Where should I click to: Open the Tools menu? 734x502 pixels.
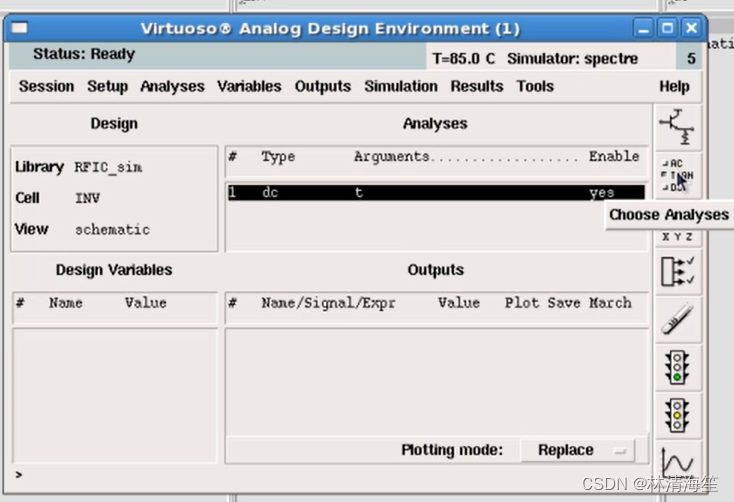535,87
